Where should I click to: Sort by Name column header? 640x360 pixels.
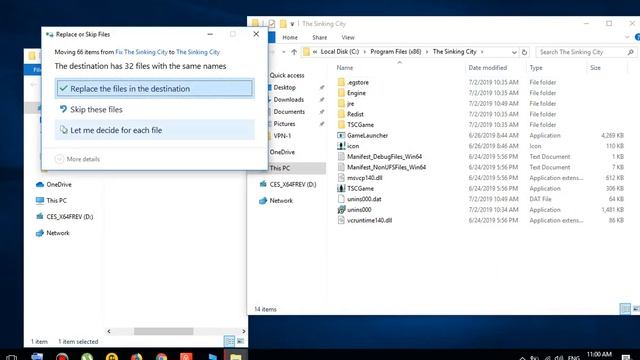[345, 68]
